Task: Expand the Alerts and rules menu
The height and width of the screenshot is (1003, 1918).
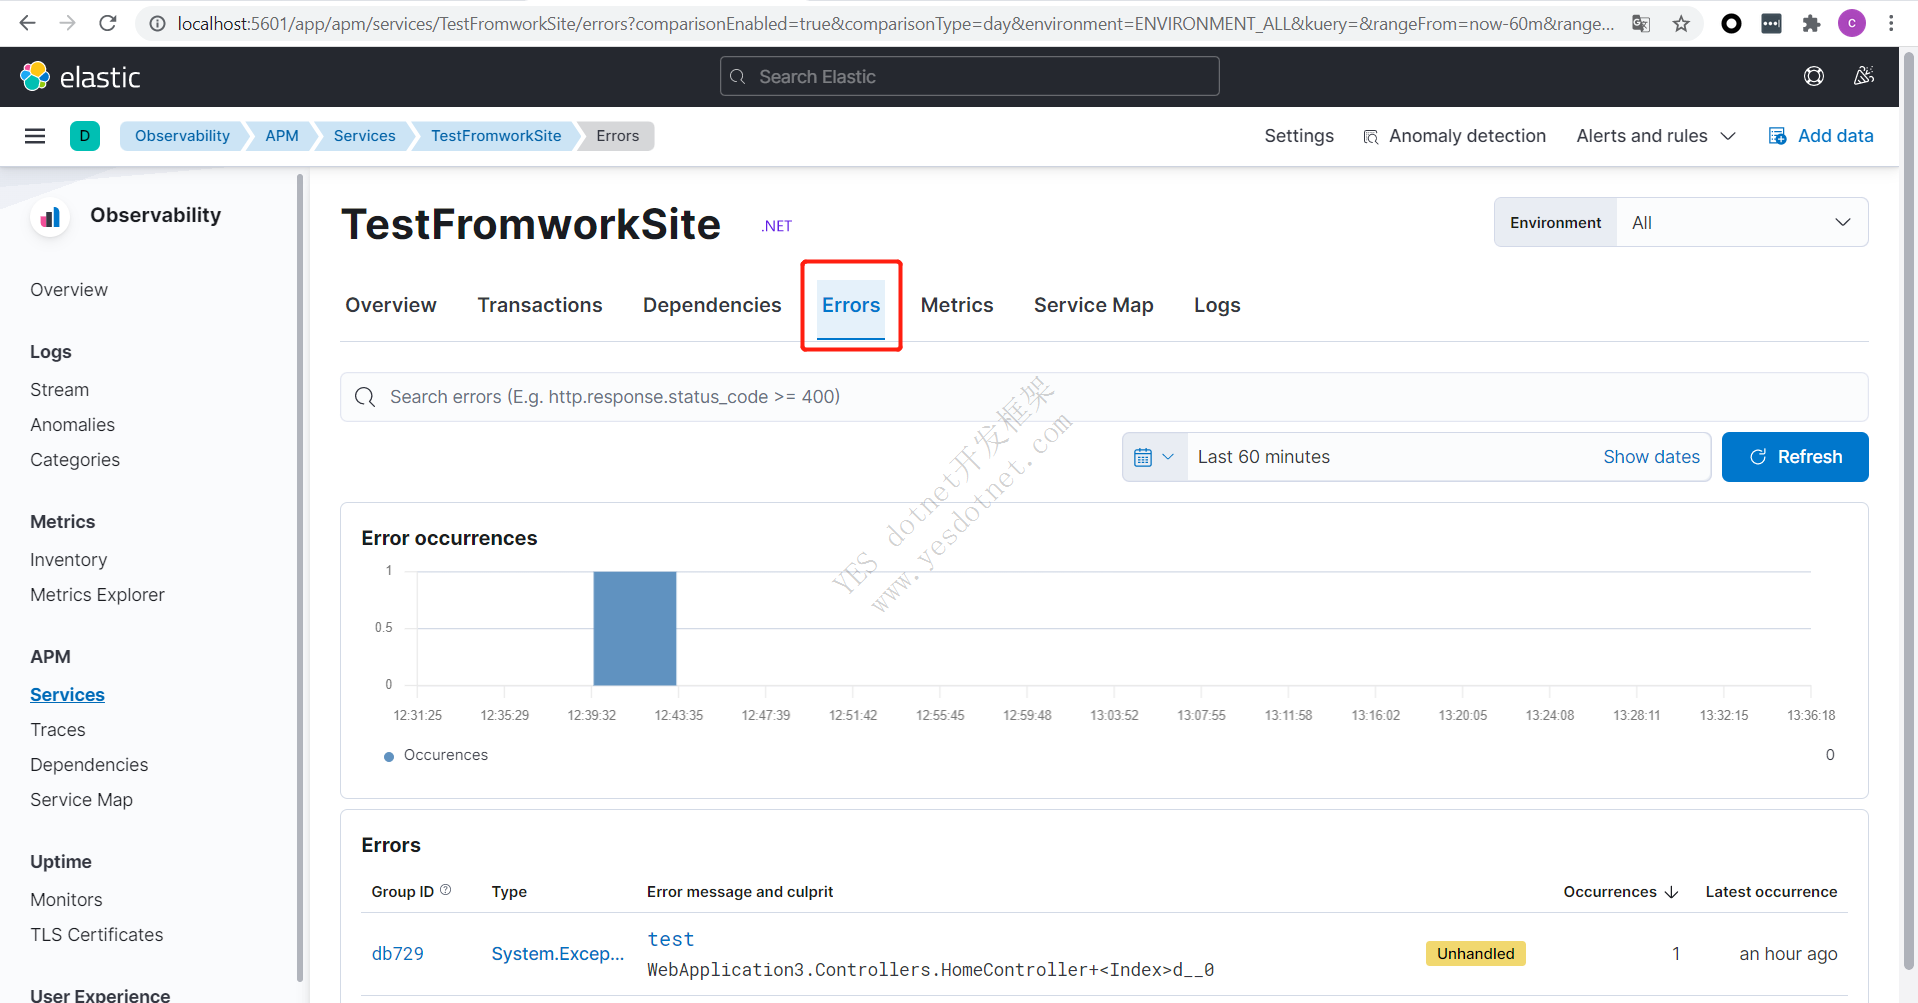Action: pyautogui.click(x=1656, y=136)
